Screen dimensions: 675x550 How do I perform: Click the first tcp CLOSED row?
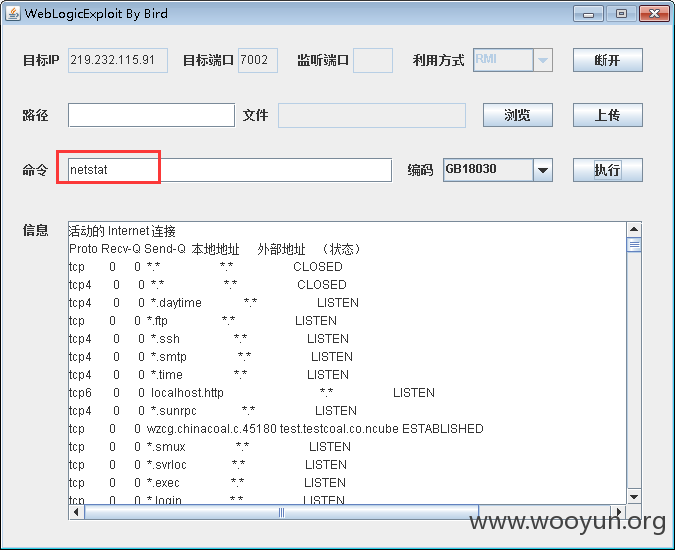coord(206,267)
